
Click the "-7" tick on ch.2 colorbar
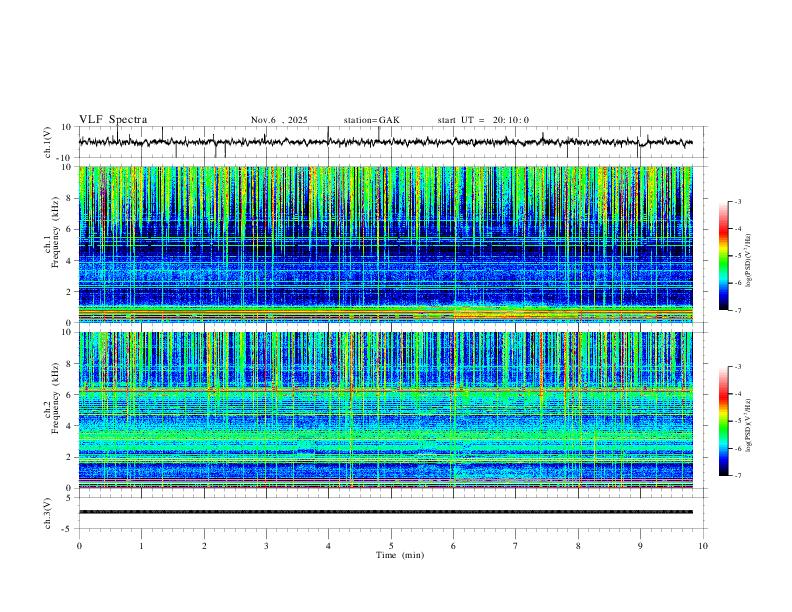point(738,476)
